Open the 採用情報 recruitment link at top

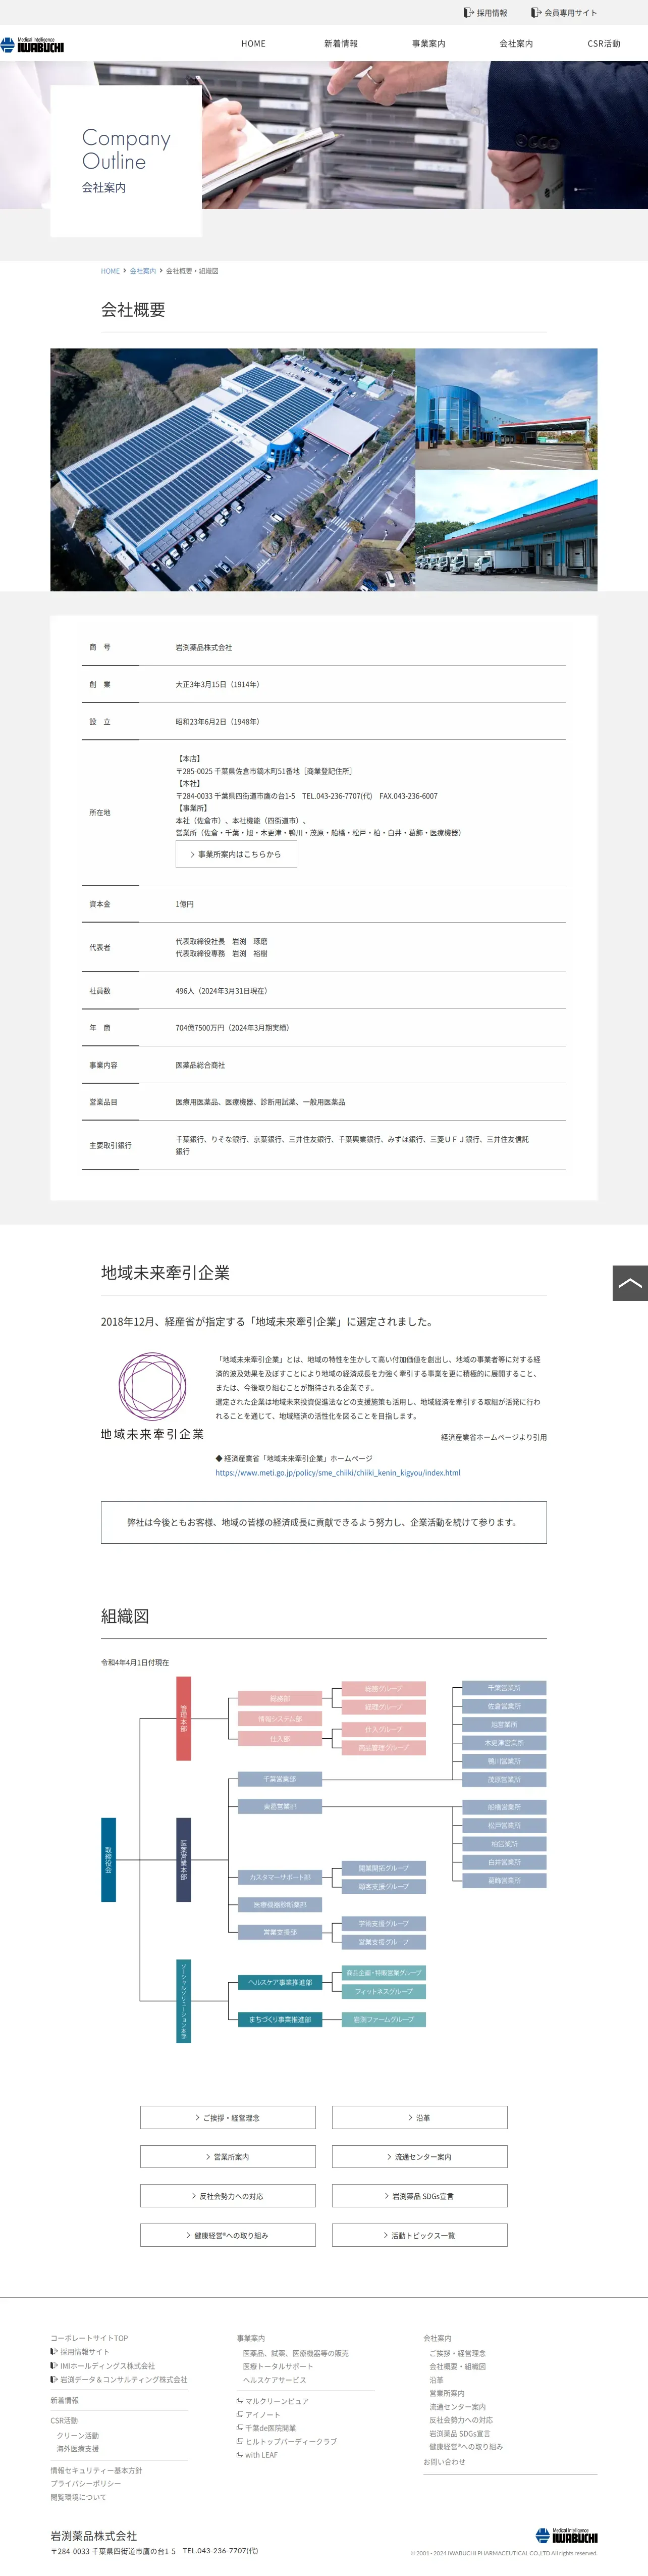[491, 13]
